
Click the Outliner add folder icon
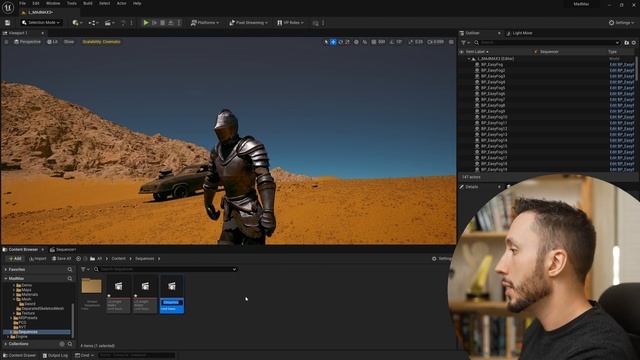627,42
